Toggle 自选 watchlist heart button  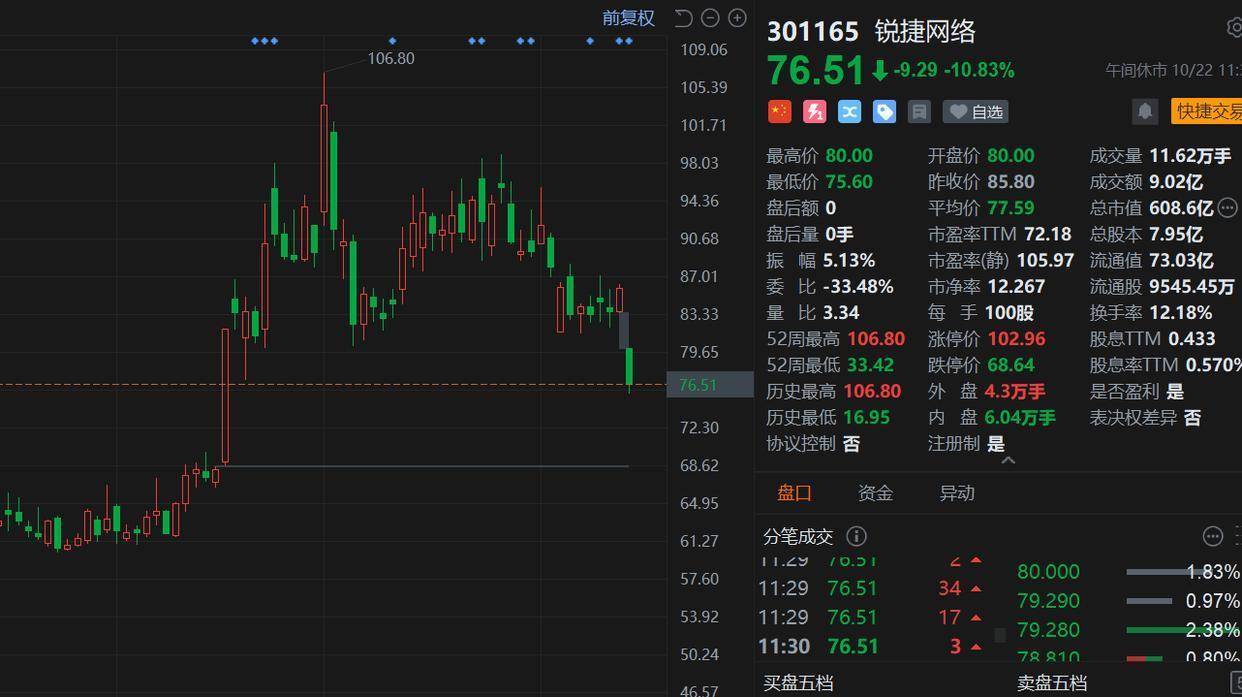point(975,111)
